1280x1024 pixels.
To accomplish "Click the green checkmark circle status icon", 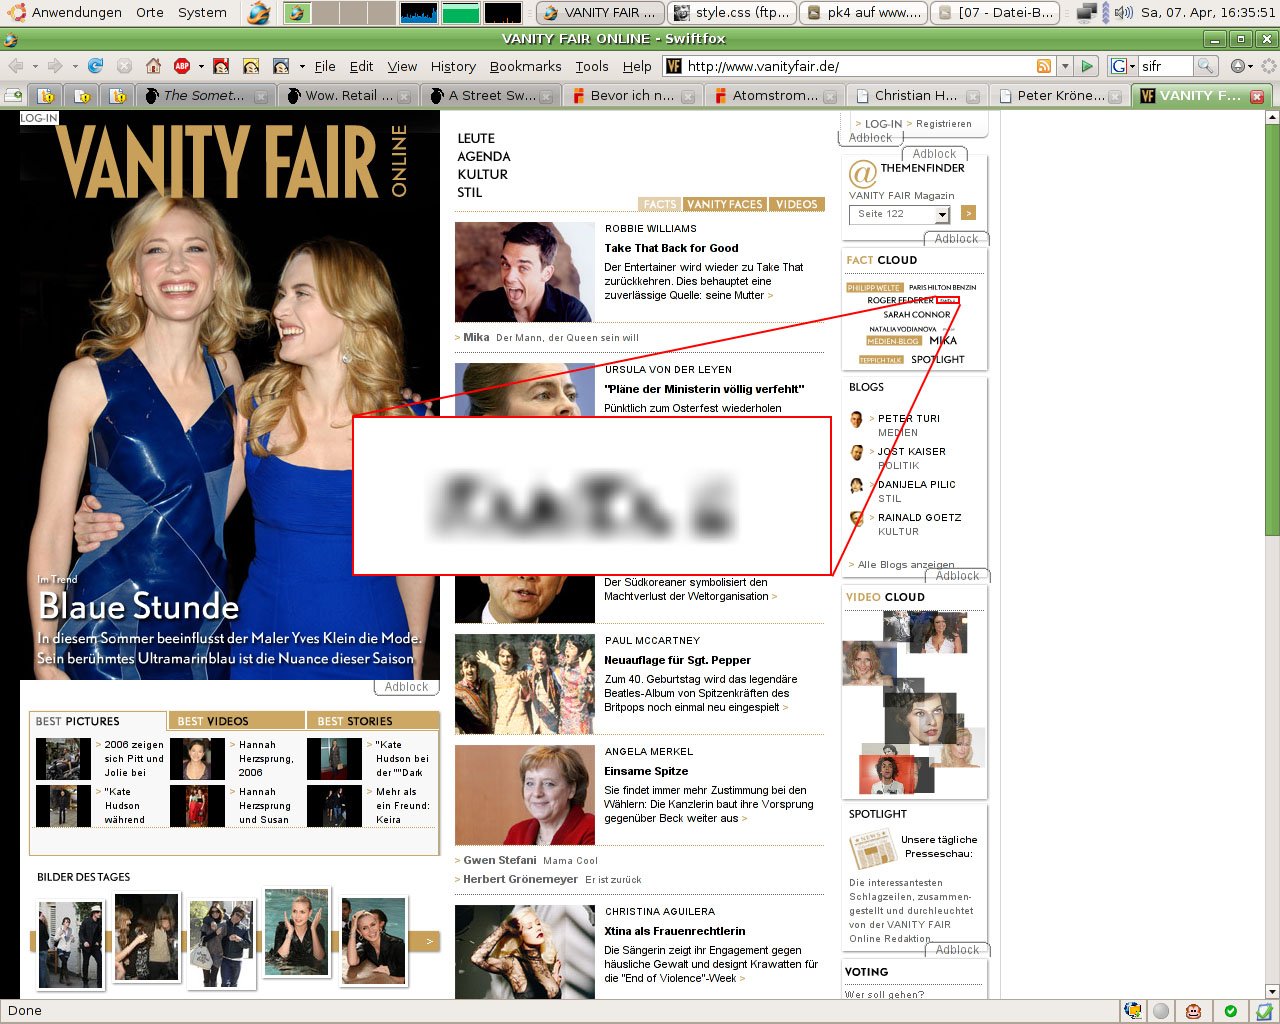I will coord(1231,1011).
